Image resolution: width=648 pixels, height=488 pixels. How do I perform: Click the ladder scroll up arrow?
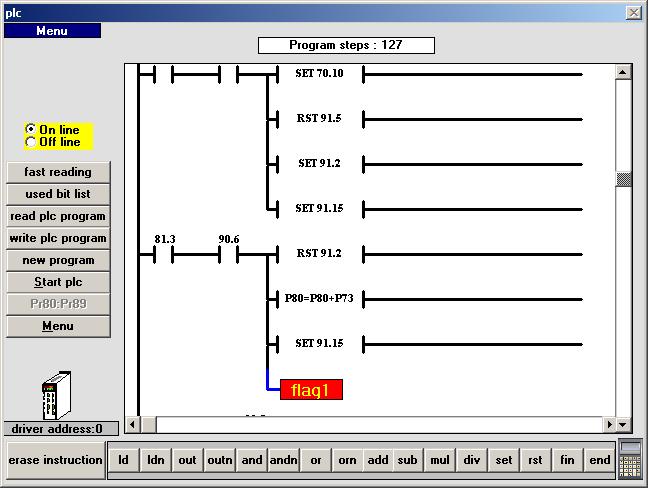[x=623, y=72]
